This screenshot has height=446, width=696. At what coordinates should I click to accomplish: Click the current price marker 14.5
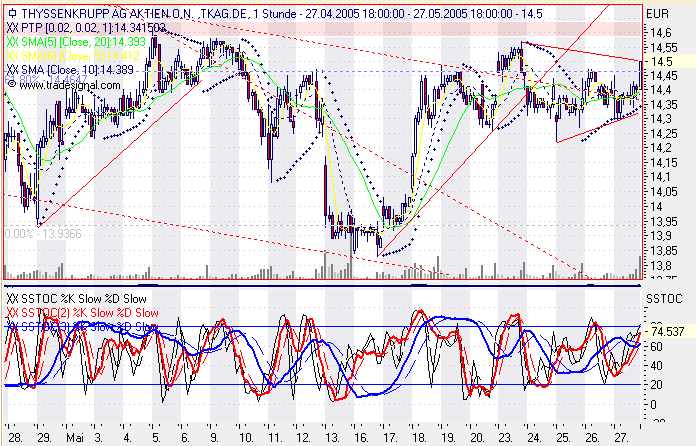click(661, 62)
